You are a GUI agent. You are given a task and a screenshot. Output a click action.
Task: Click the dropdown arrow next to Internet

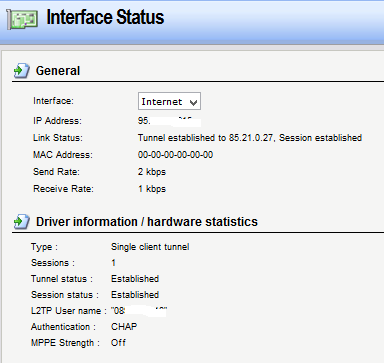(193, 102)
